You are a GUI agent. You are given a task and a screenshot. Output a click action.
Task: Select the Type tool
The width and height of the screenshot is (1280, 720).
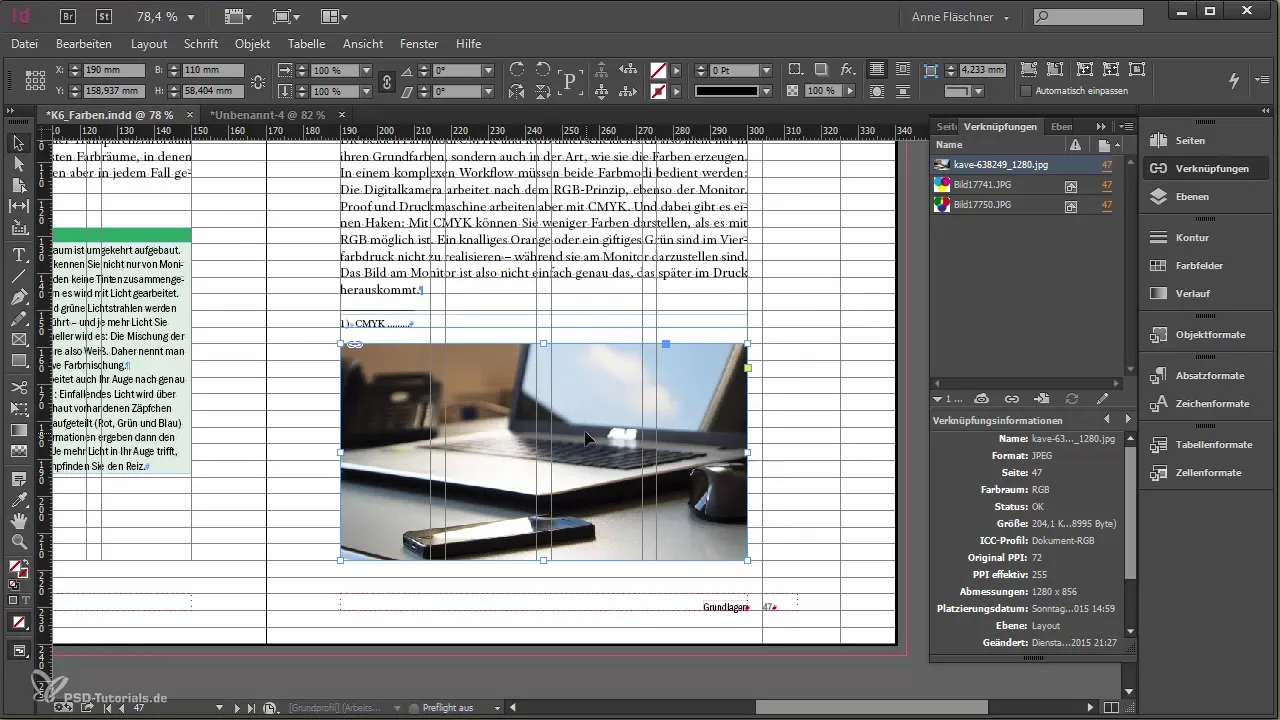coord(19,255)
